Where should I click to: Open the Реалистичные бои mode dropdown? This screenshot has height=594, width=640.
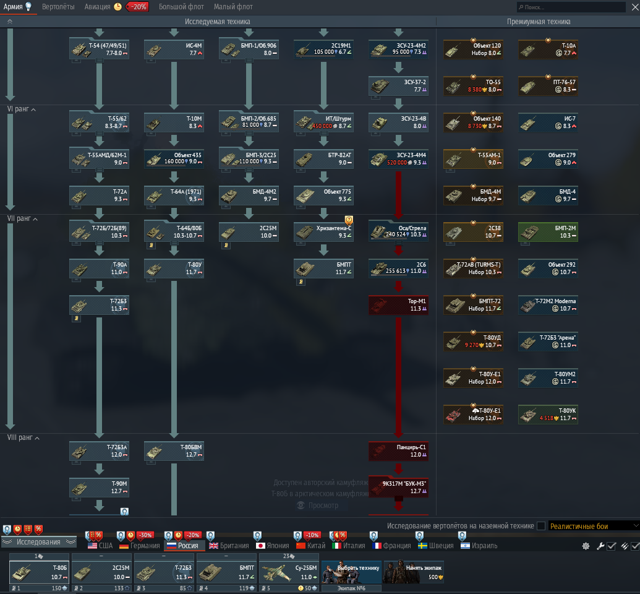pos(594,526)
